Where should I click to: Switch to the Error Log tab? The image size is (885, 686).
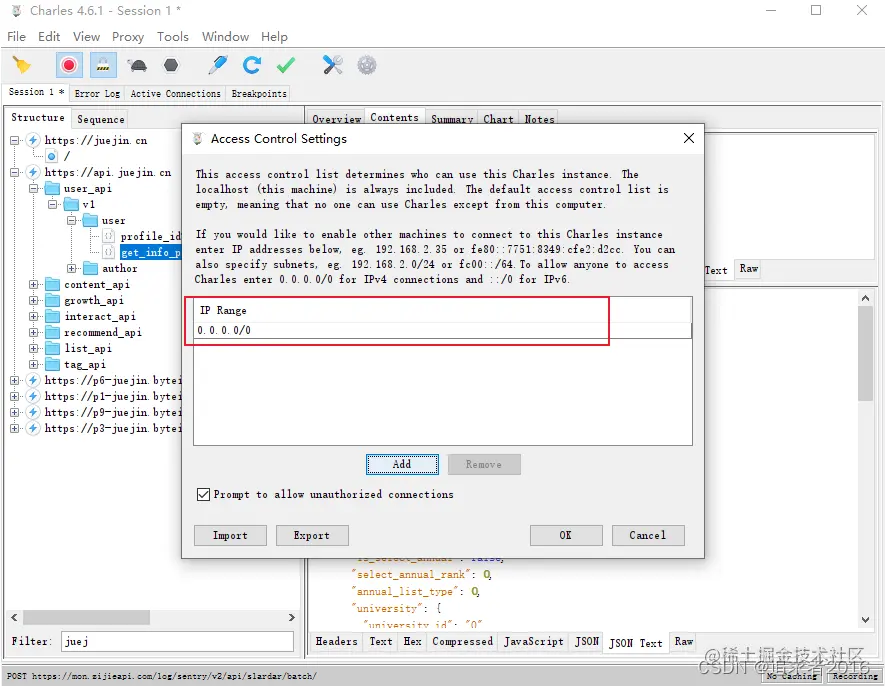pyautogui.click(x=97, y=94)
